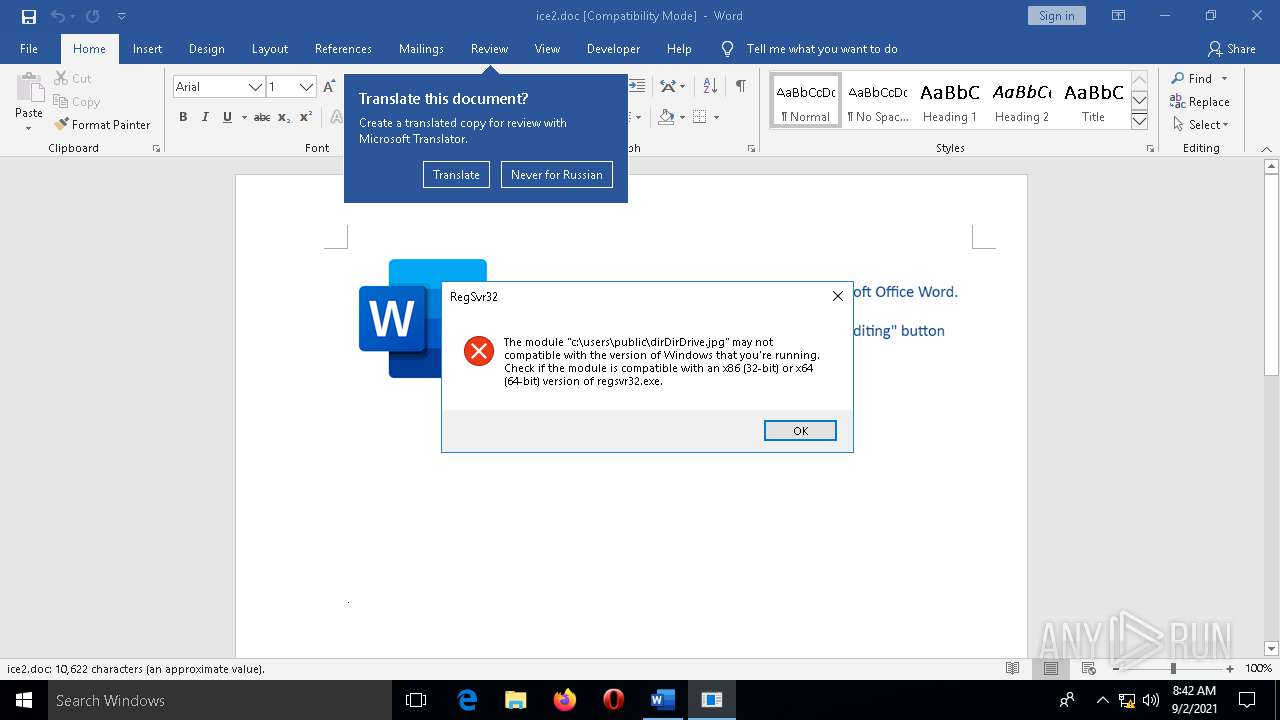Open Customize Quick Access Toolbar arrow
The image size is (1280, 720).
[121, 16]
